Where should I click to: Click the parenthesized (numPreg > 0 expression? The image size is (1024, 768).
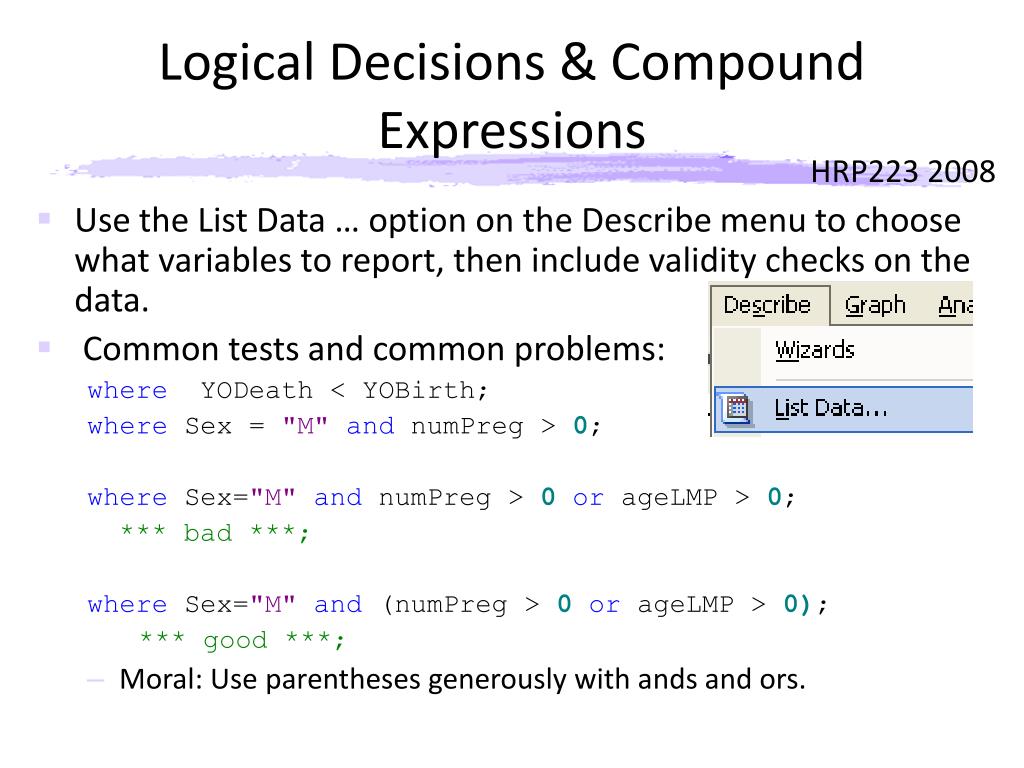pos(477,604)
